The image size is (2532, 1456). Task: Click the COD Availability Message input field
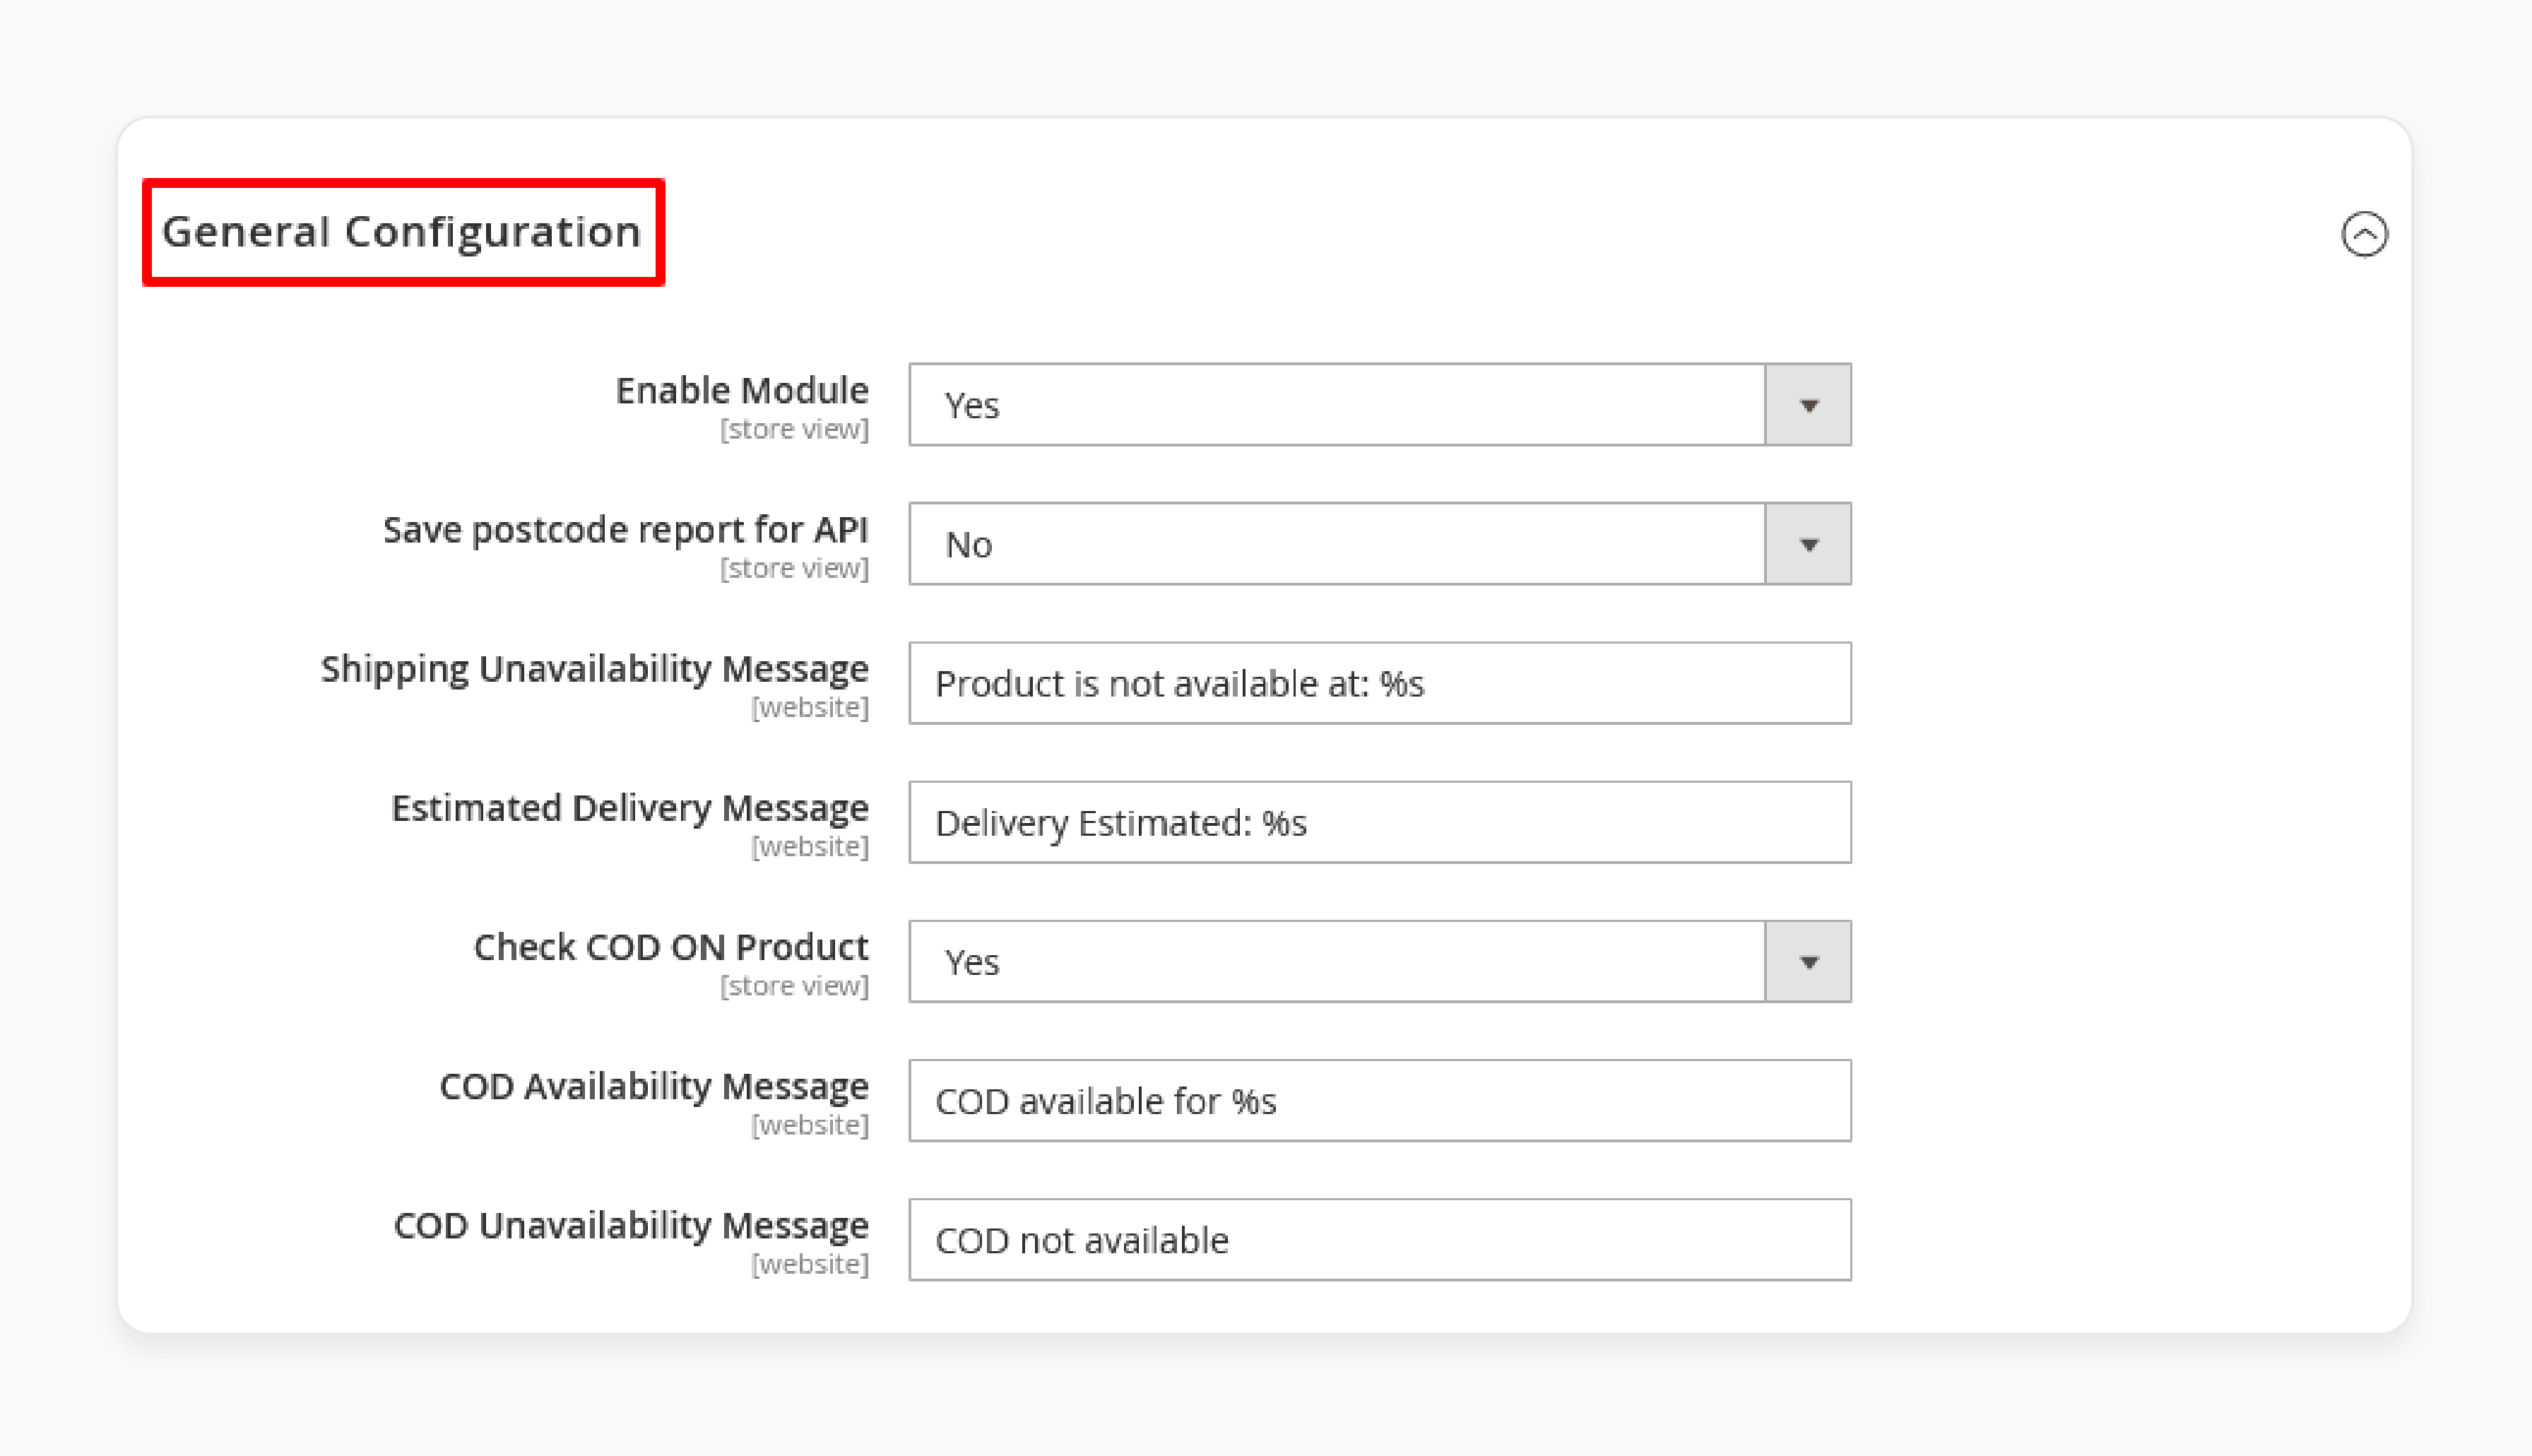pos(1380,1101)
